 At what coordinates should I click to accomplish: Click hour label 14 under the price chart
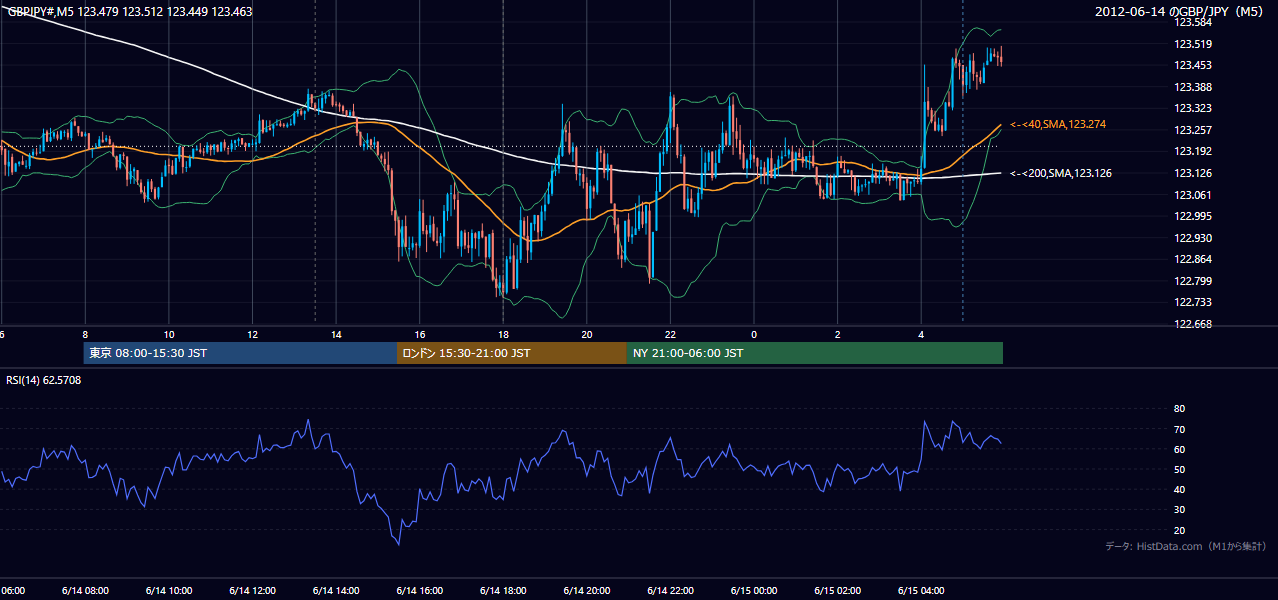click(336, 335)
